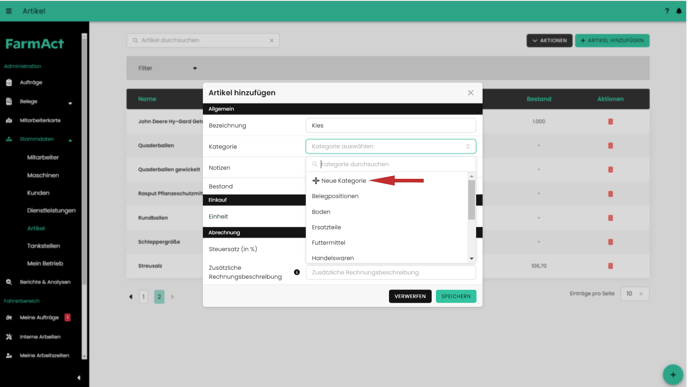The width and height of the screenshot is (688, 387).
Task: Delete the John Deere Hy-Gard article
Action: pos(610,122)
